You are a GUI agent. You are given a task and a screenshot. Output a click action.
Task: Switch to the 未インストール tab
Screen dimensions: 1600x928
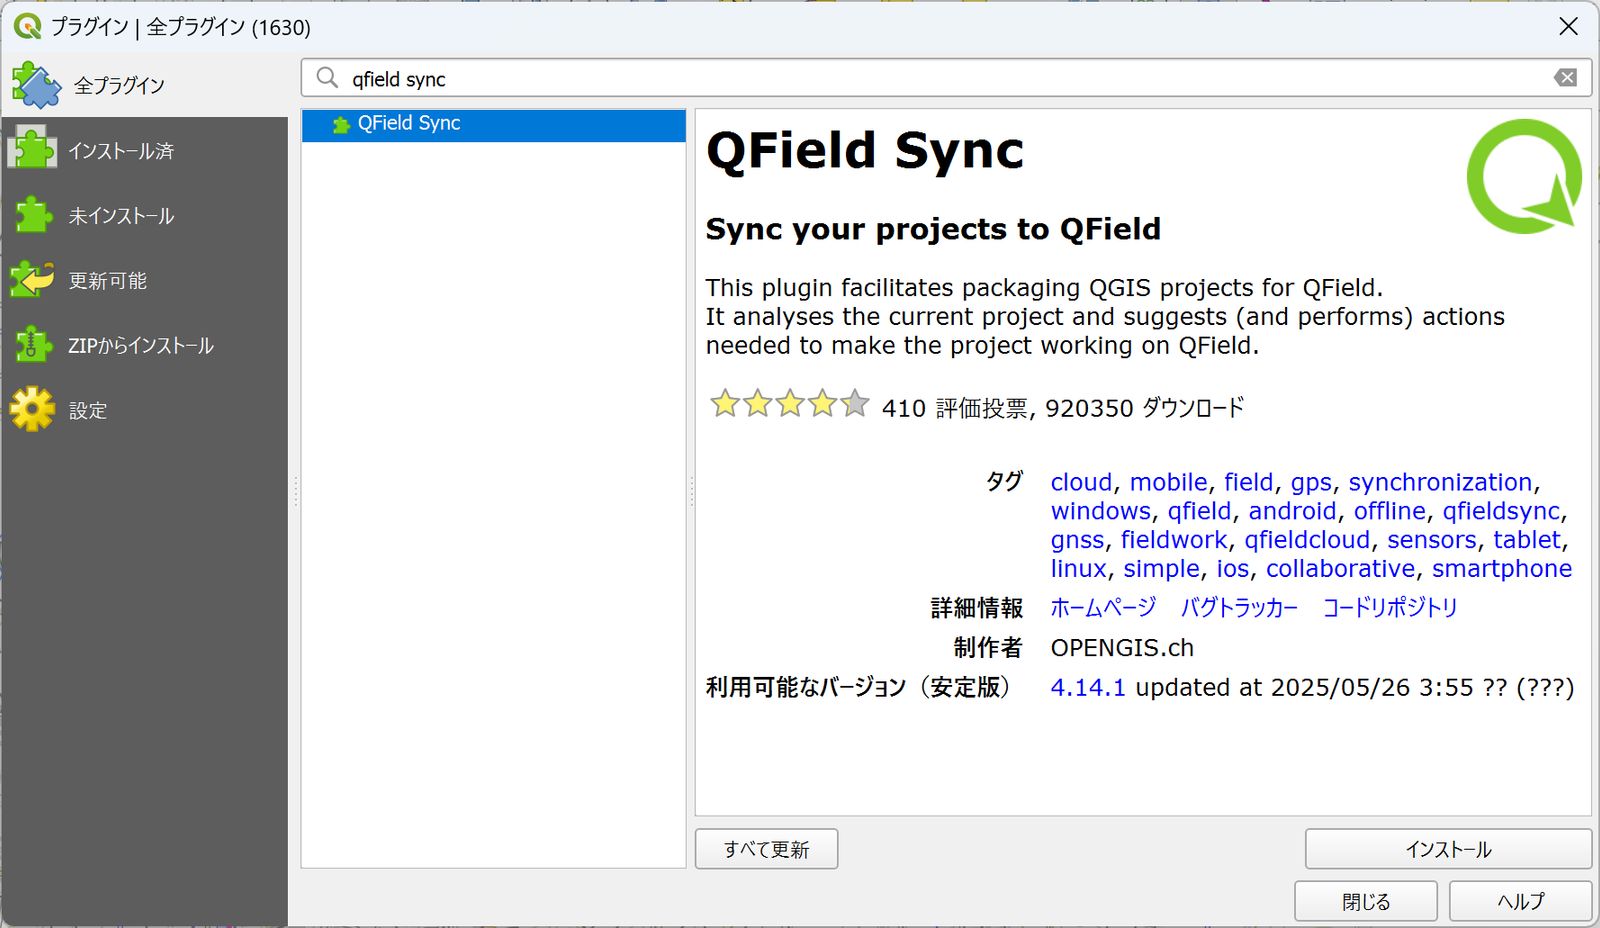pos(144,215)
